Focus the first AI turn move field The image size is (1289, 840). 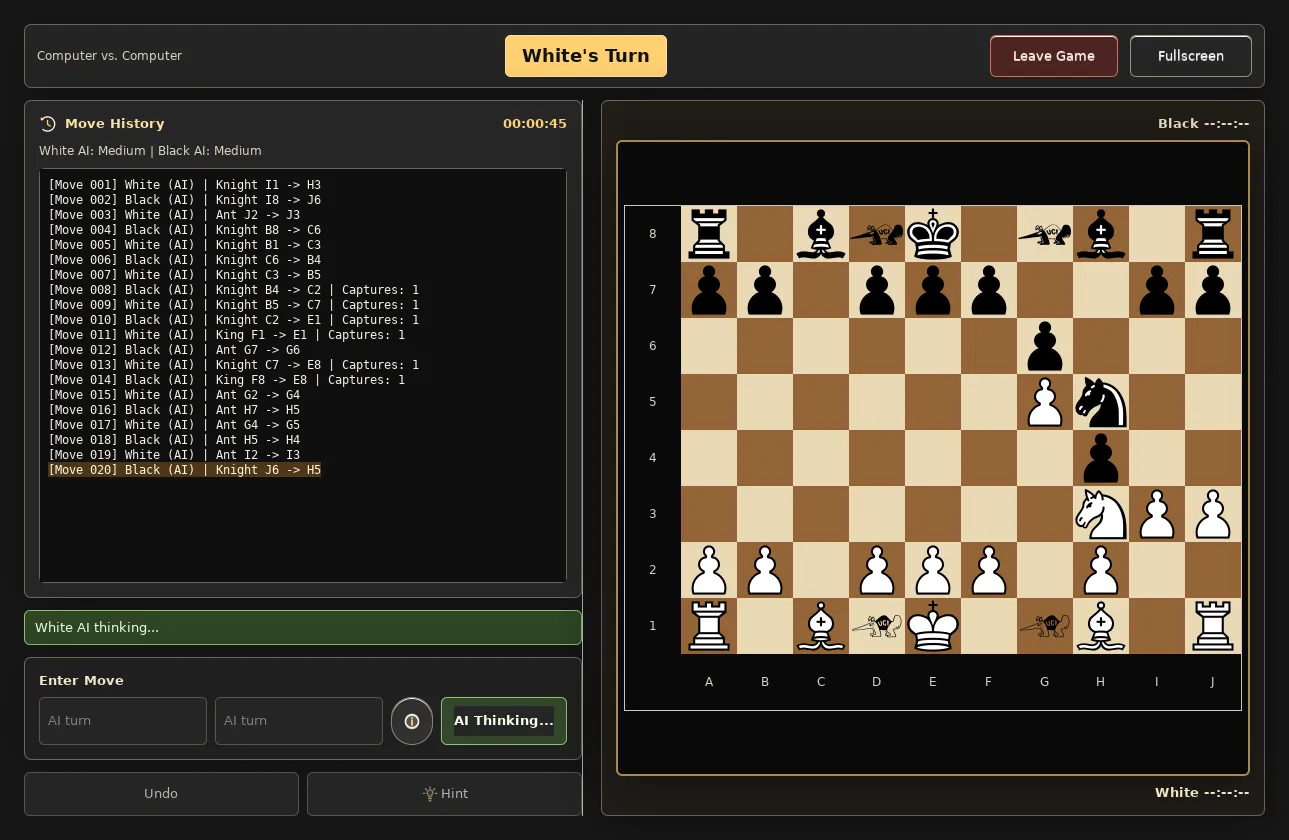(123, 721)
